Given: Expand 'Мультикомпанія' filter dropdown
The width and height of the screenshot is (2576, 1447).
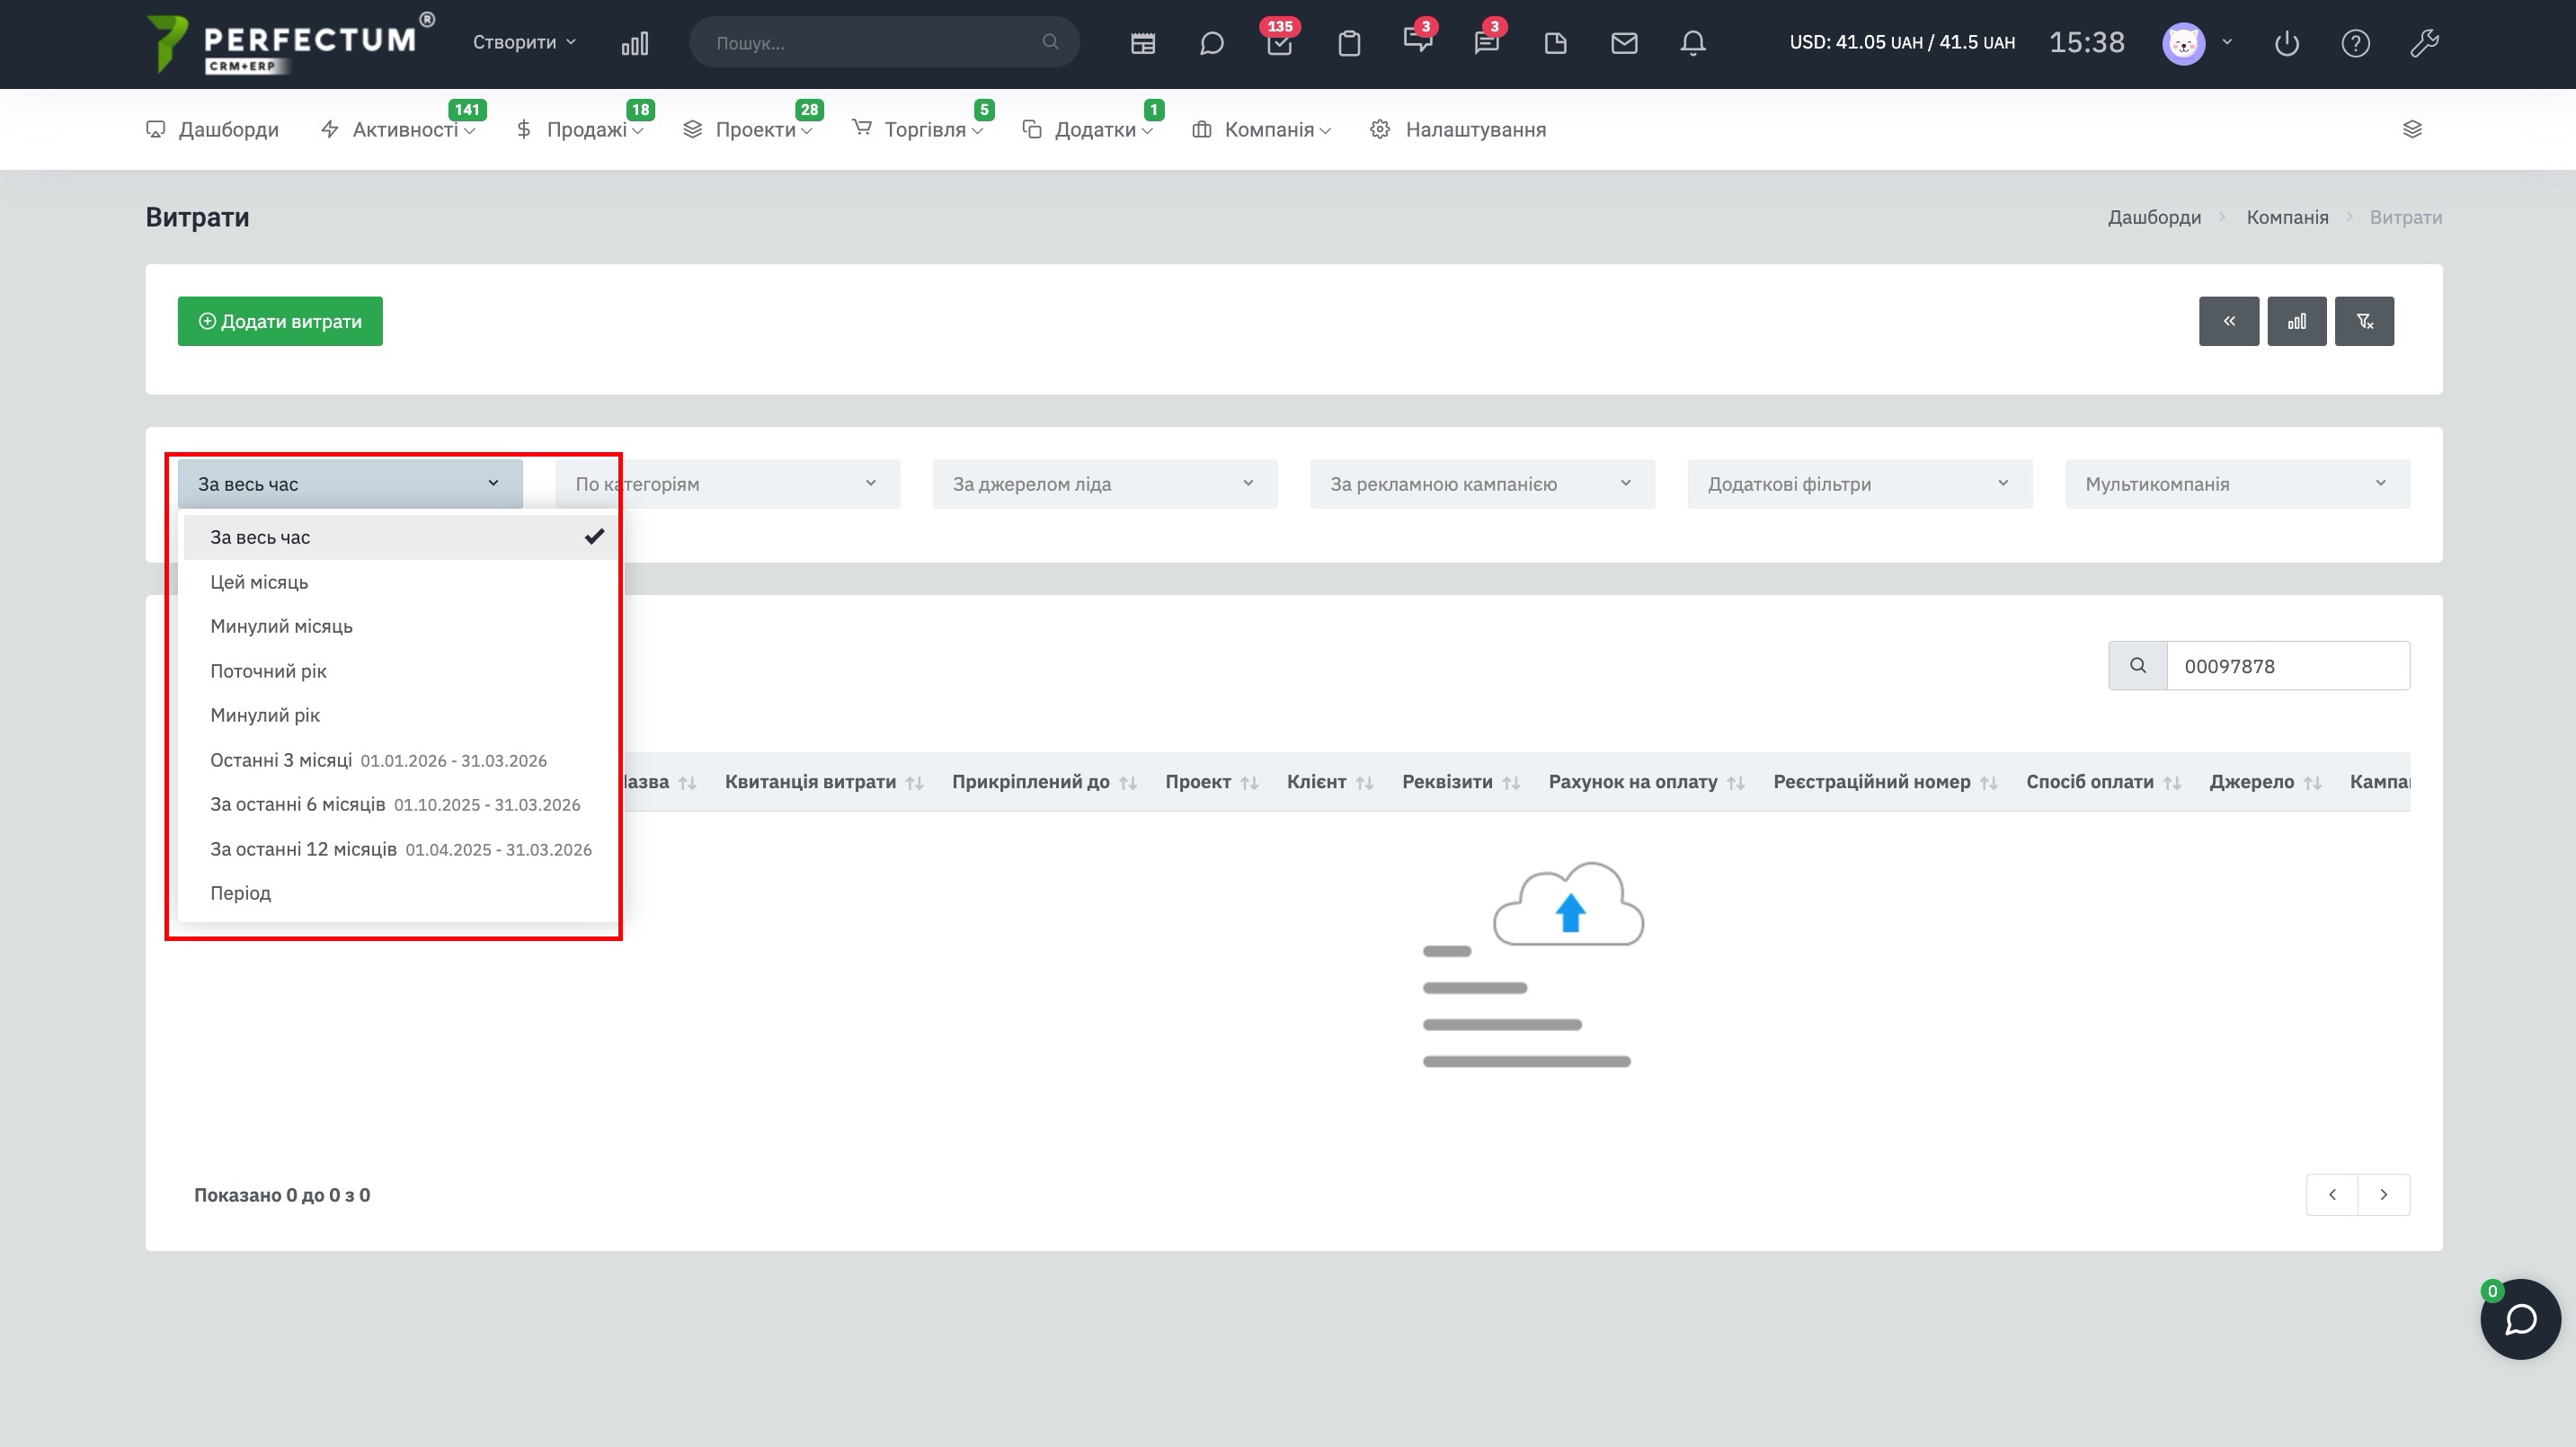Looking at the screenshot, I should click(x=2237, y=484).
